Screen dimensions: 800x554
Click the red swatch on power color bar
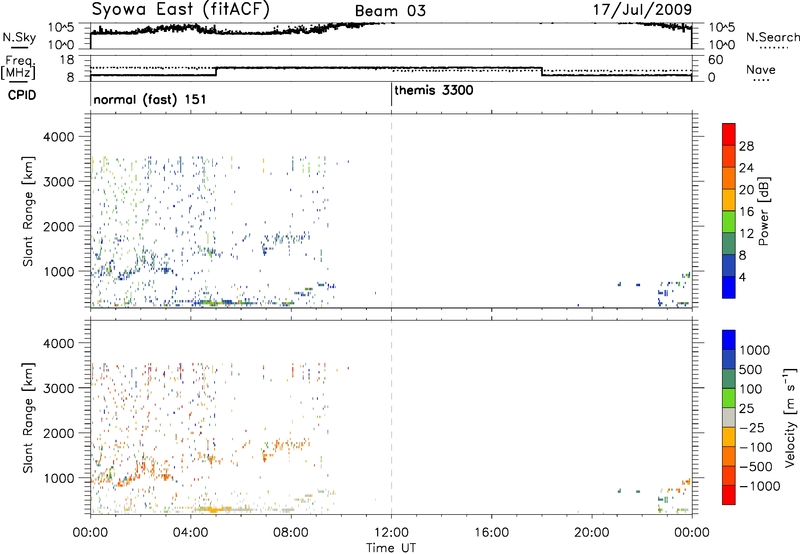729,134
